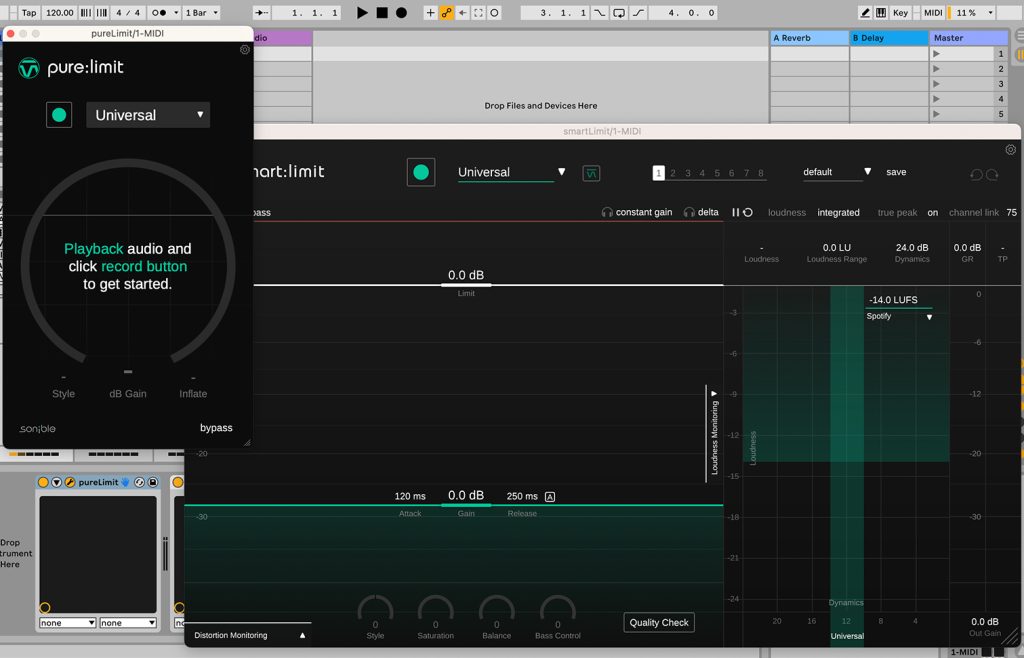Open the Universal profile dropdown in smart:limit

pos(510,171)
